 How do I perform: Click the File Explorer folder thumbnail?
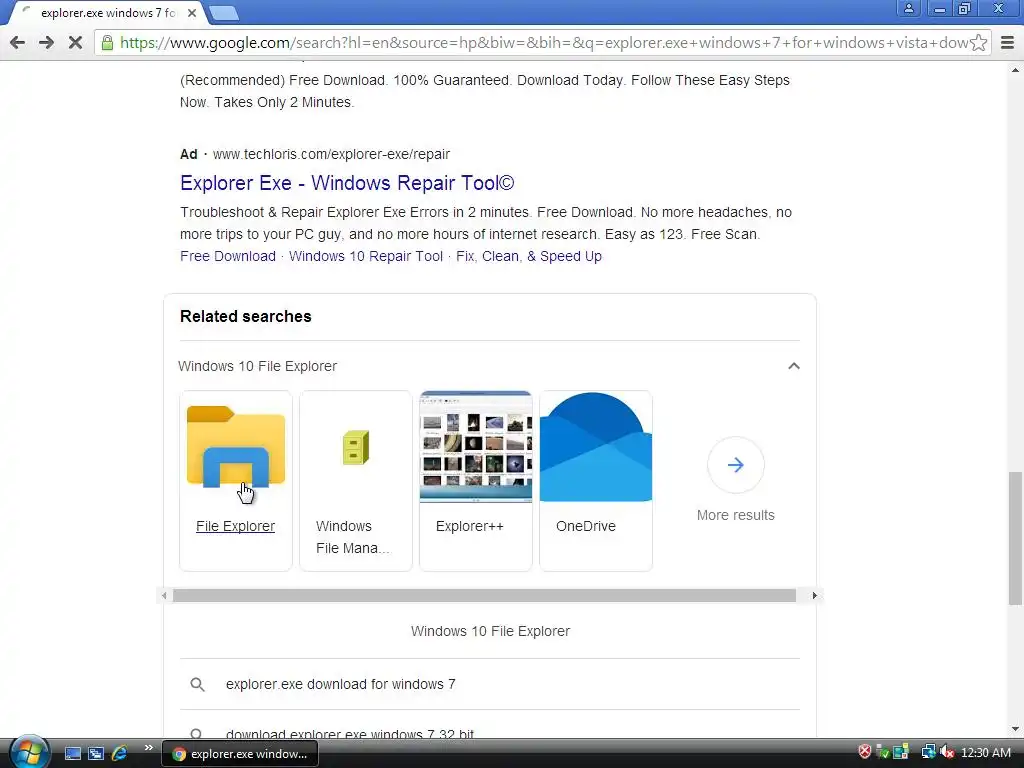click(236, 447)
